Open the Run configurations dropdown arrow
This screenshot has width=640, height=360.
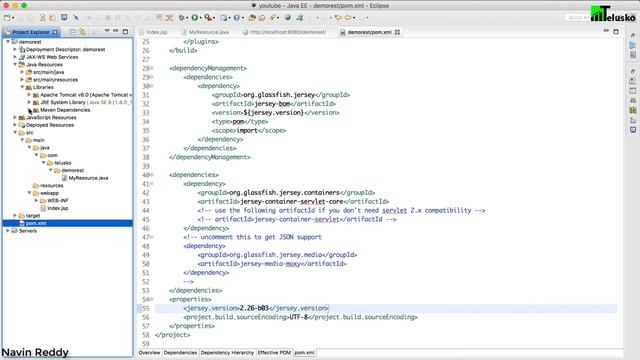201,18
